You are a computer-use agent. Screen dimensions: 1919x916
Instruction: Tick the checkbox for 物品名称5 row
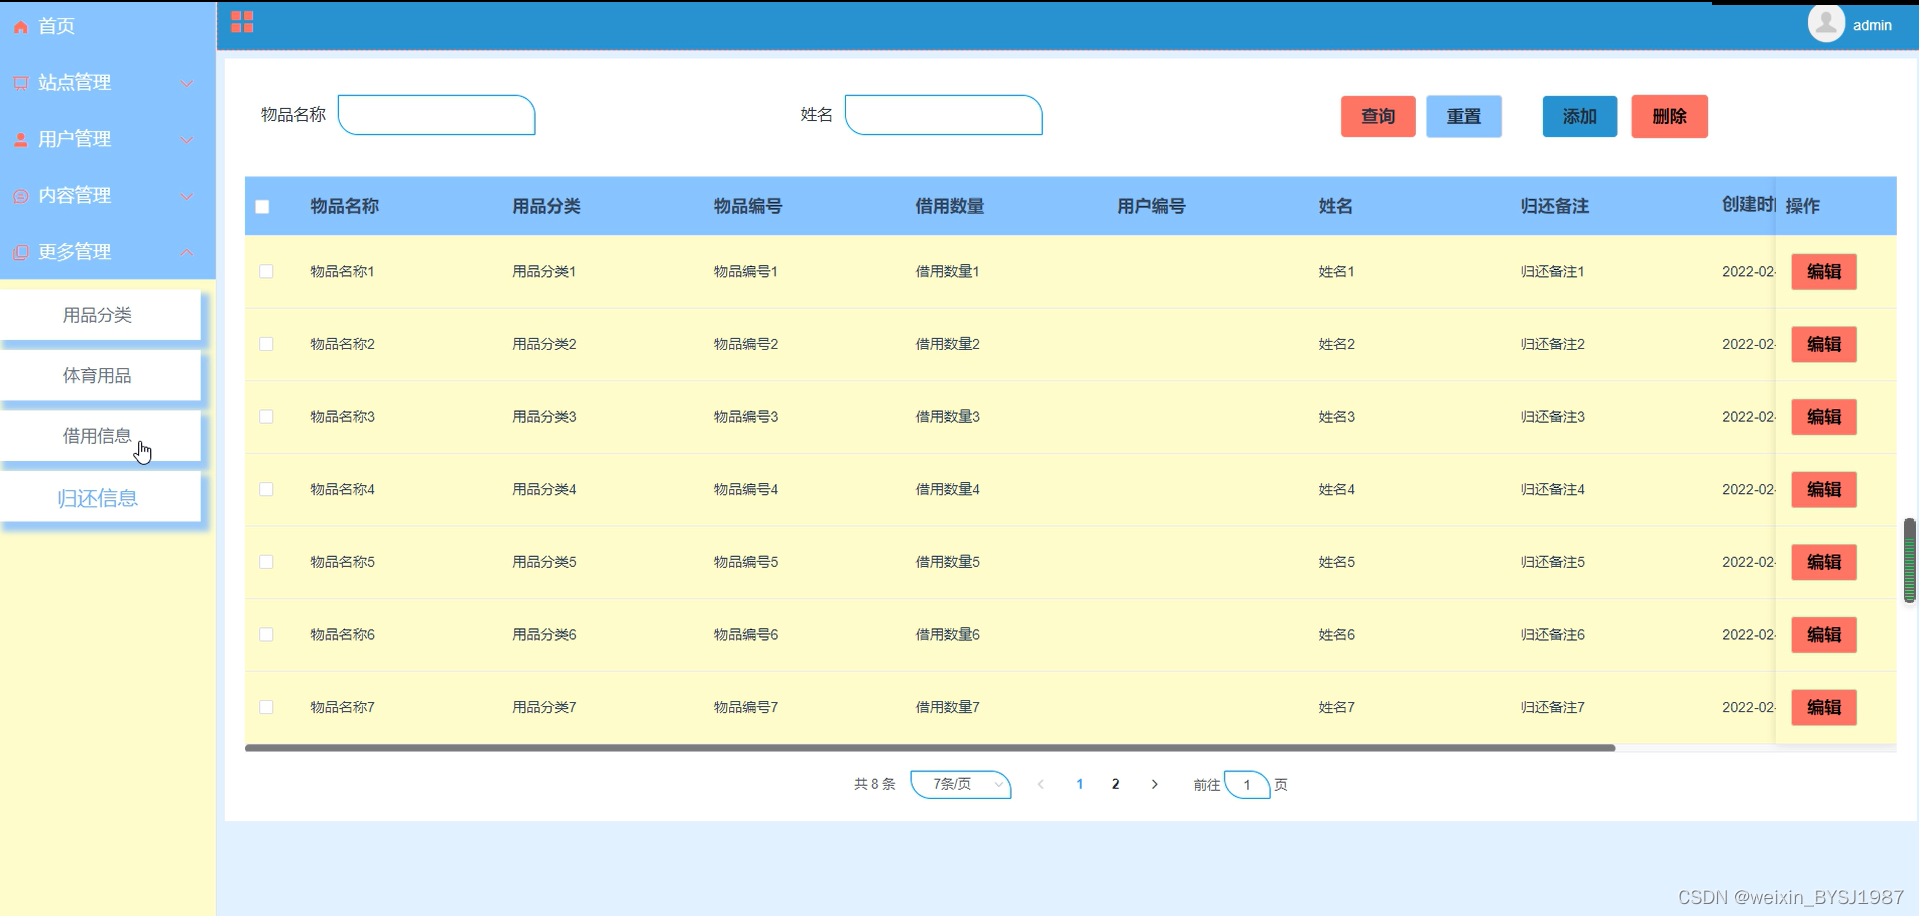coord(266,562)
